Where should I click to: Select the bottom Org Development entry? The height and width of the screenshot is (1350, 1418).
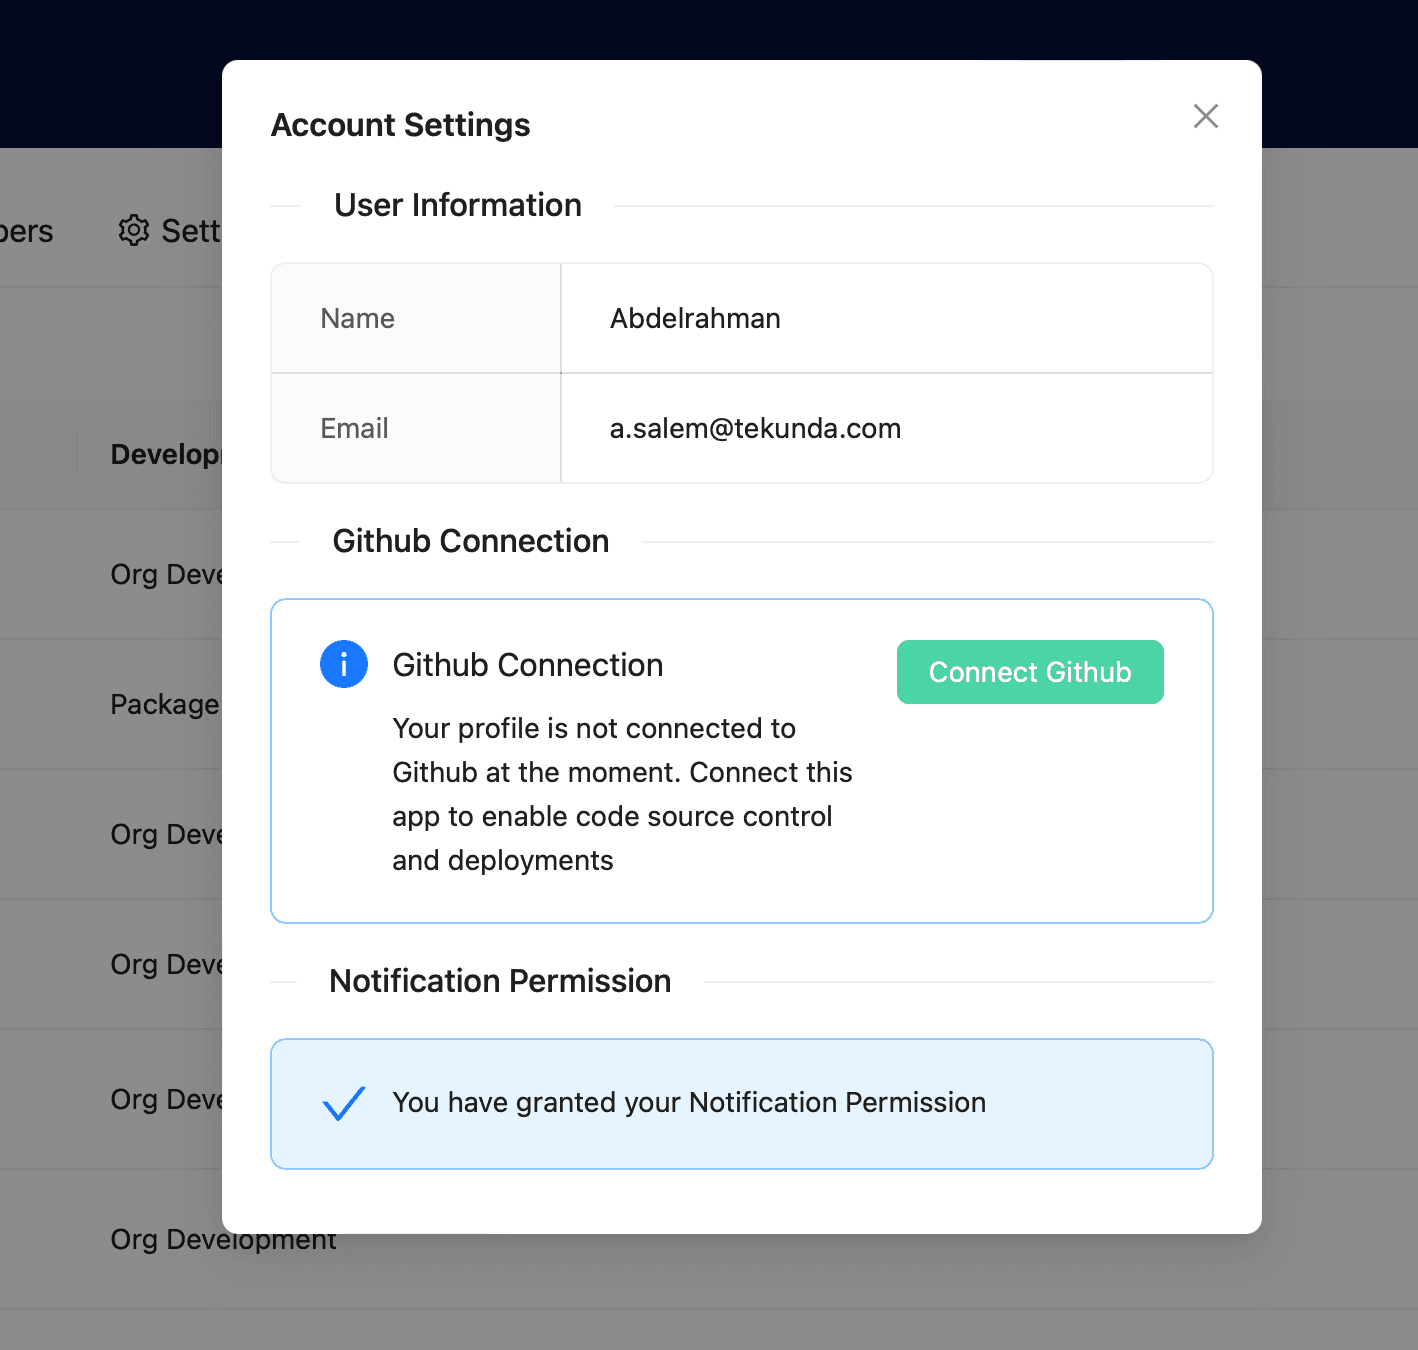pos(222,1239)
